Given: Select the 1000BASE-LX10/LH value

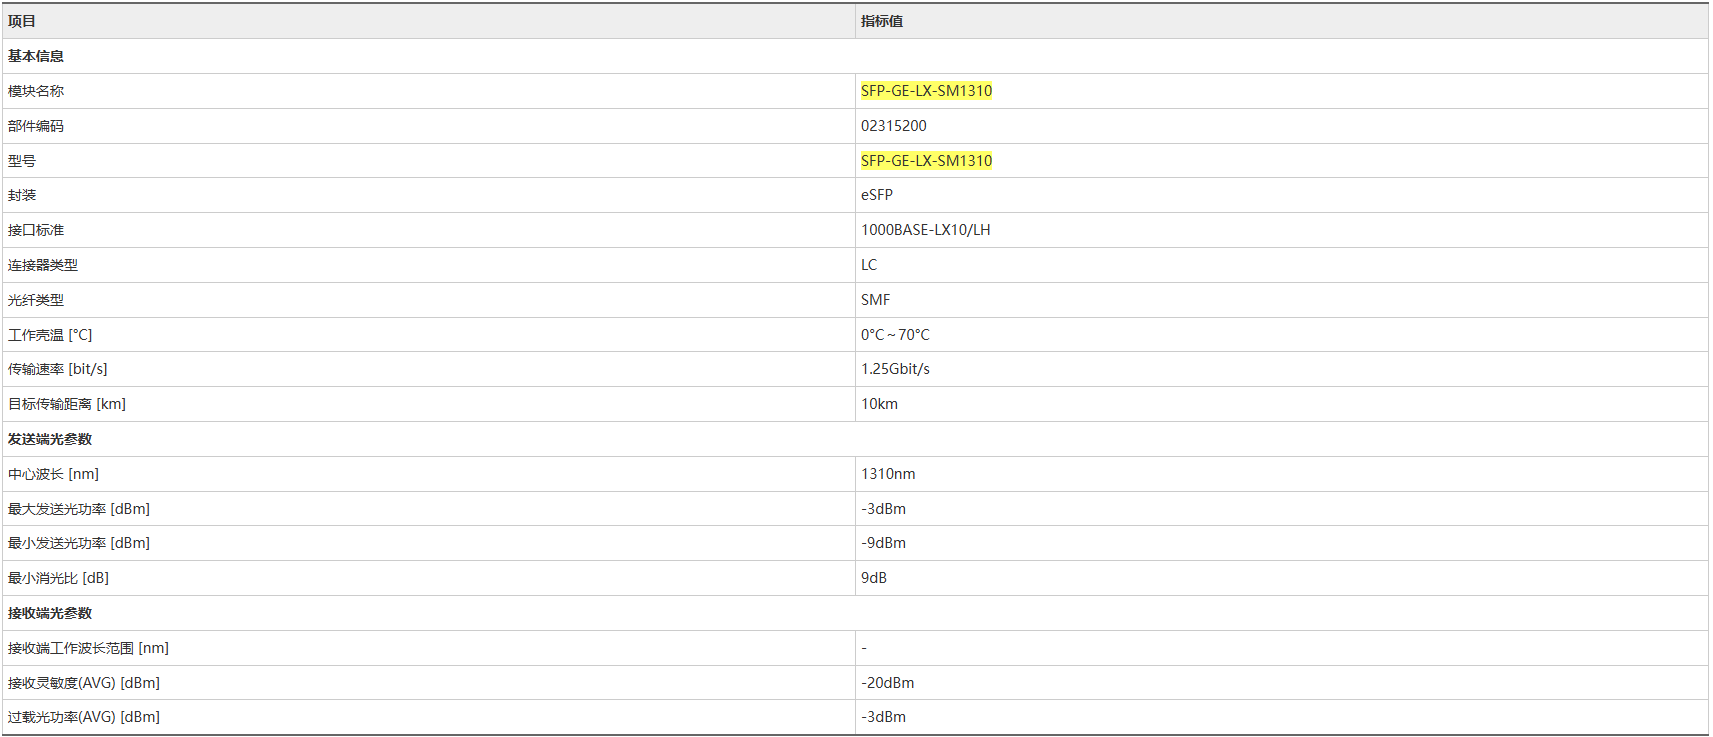Looking at the screenshot, I should coord(926,230).
